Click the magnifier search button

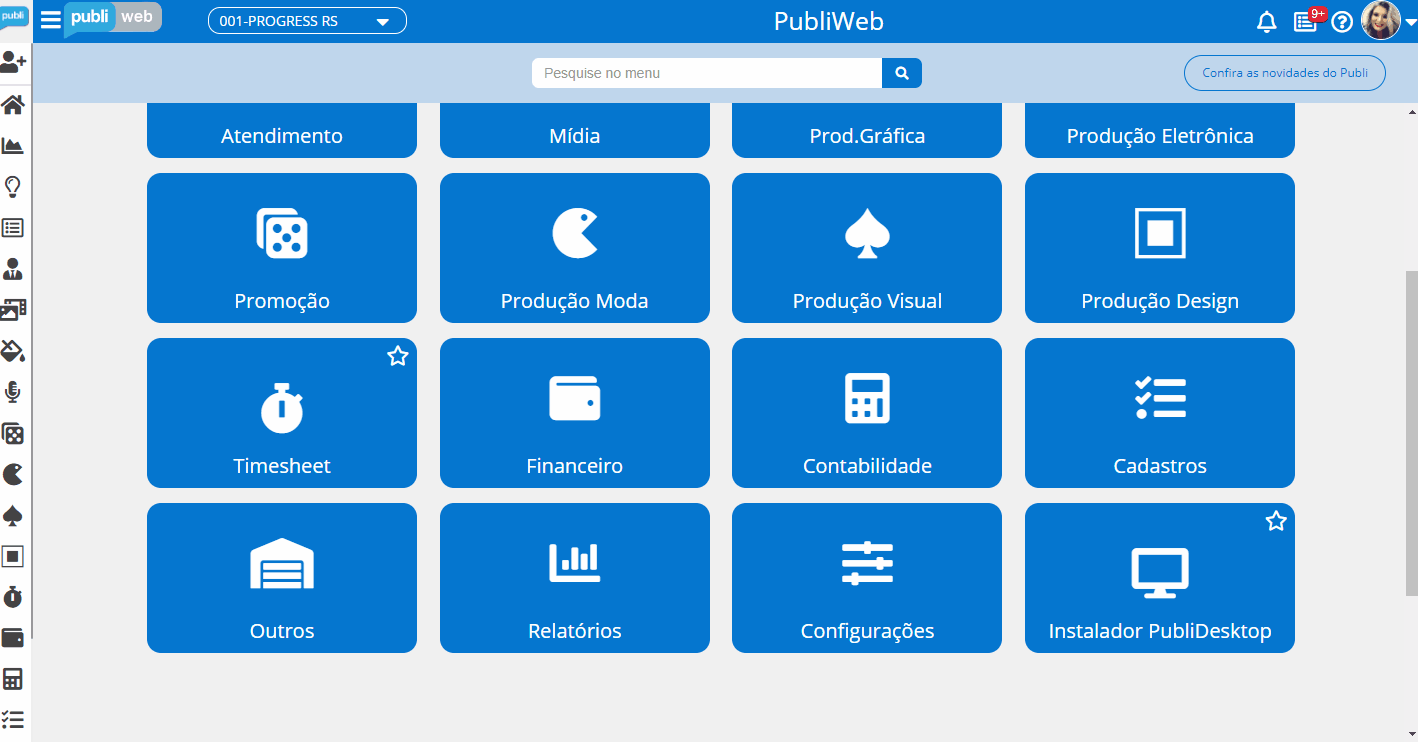(902, 73)
